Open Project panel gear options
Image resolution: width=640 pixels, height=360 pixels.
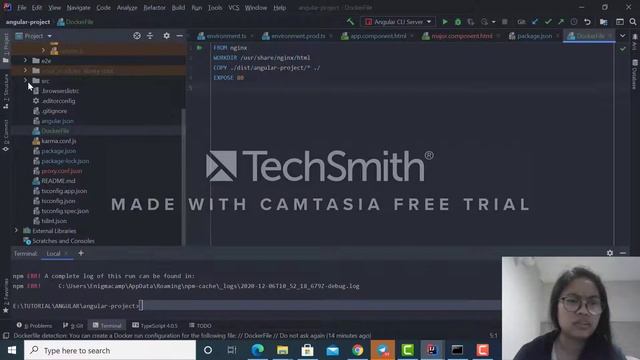167,36
